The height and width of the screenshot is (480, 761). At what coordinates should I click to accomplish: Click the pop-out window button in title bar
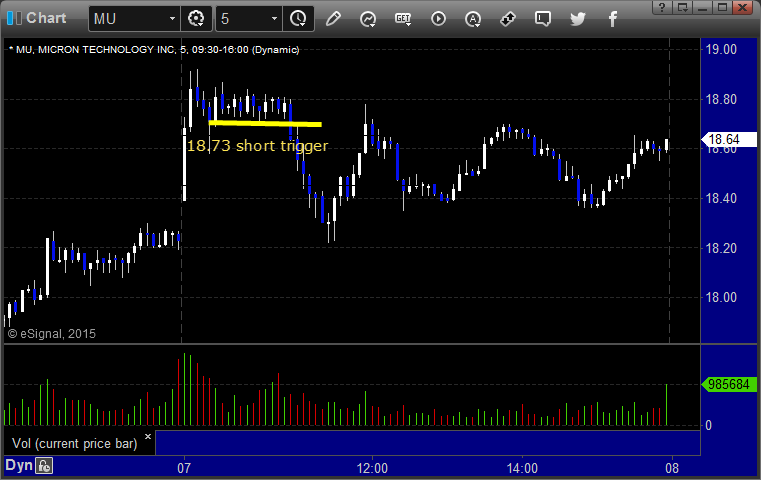pos(683,7)
